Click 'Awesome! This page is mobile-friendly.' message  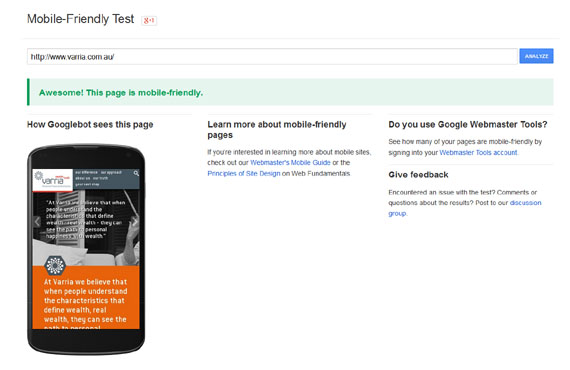tap(121, 93)
